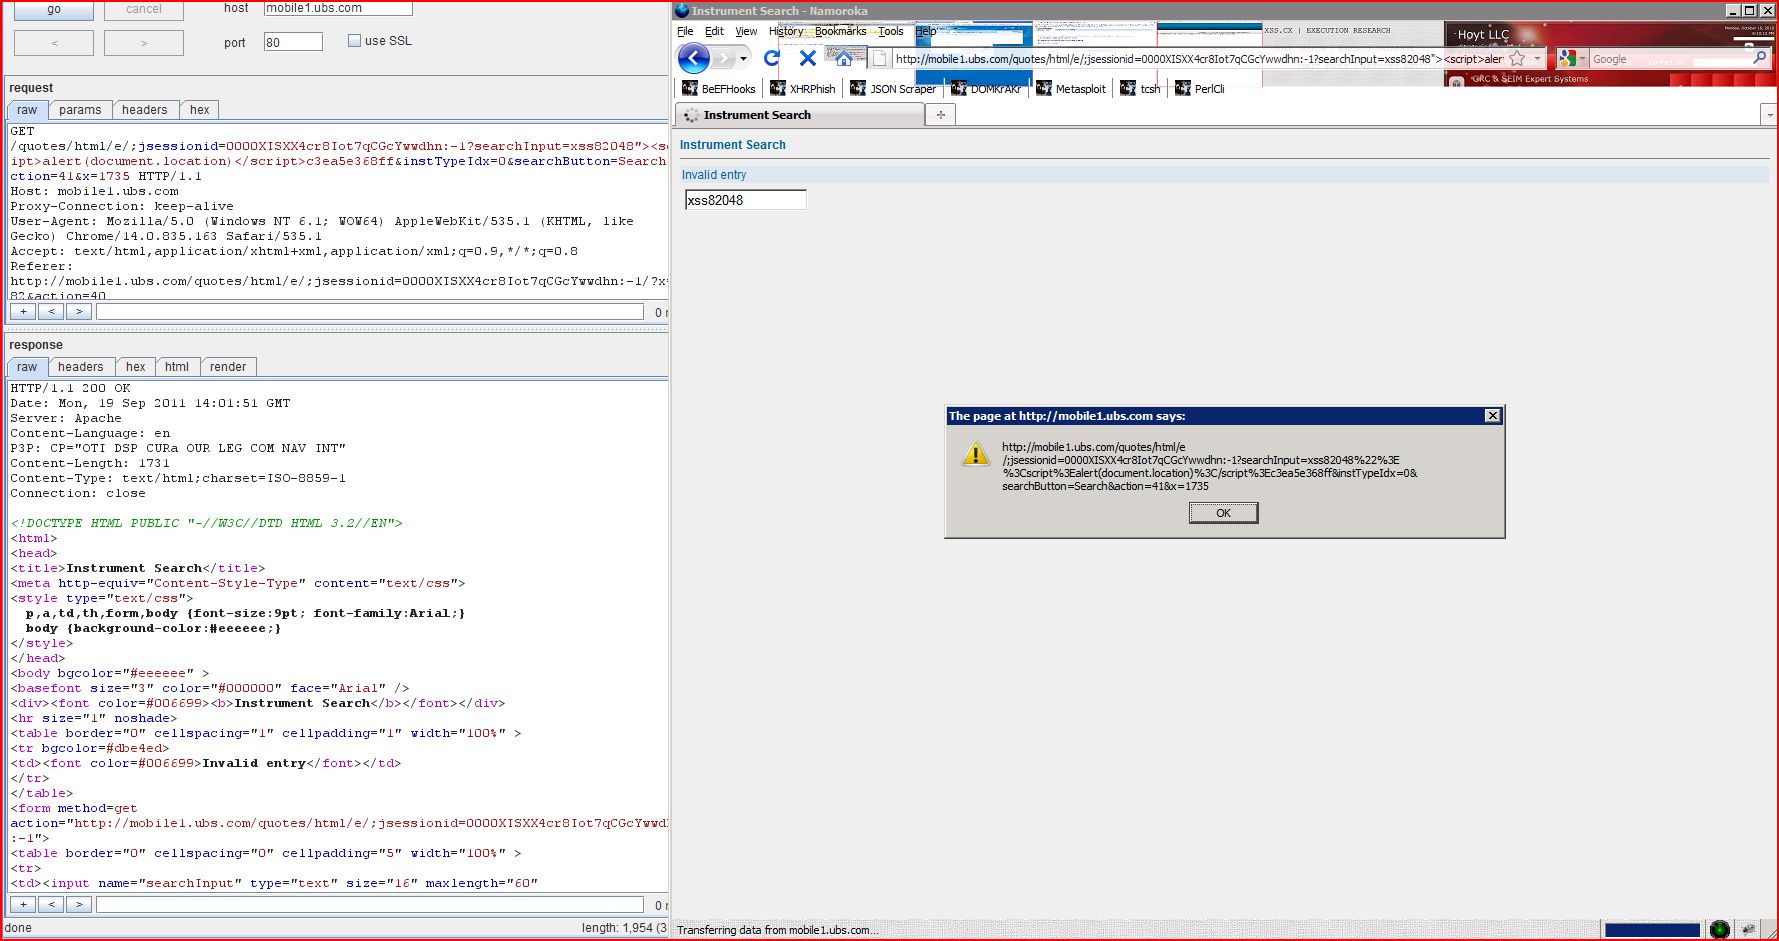Select the response raw tab
Image resolution: width=1779 pixels, height=941 pixels.
pyautogui.click(x=27, y=367)
